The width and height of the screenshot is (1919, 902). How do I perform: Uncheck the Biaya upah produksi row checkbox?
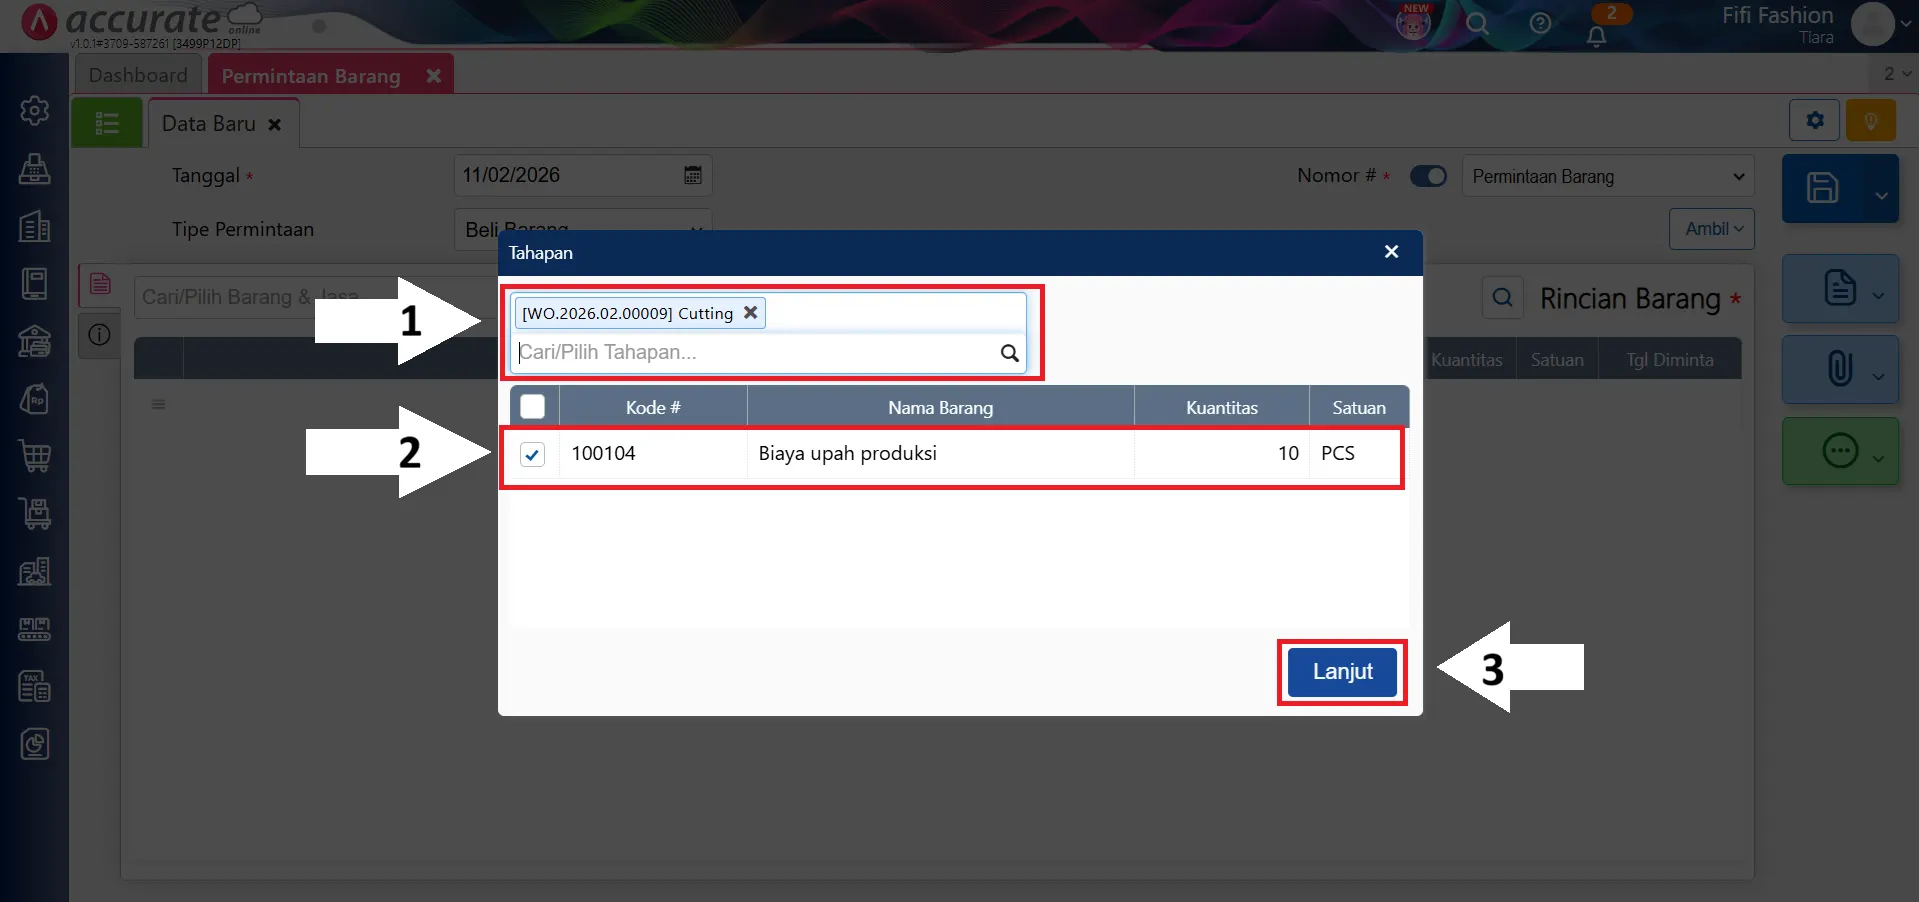coord(532,455)
